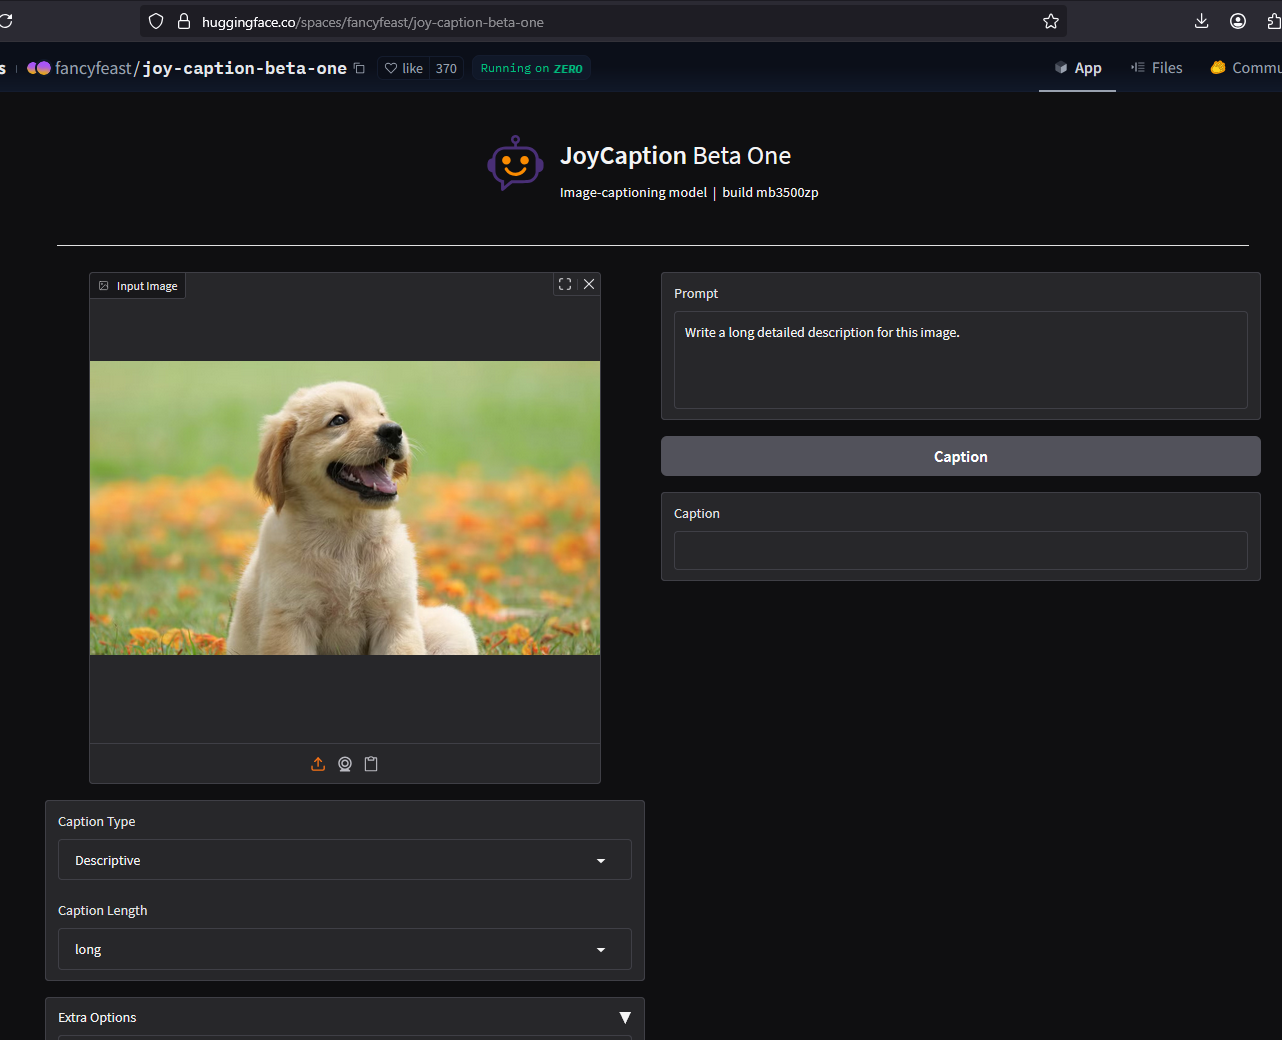Click the puppy input image
The image size is (1282, 1040).
coord(345,508)
